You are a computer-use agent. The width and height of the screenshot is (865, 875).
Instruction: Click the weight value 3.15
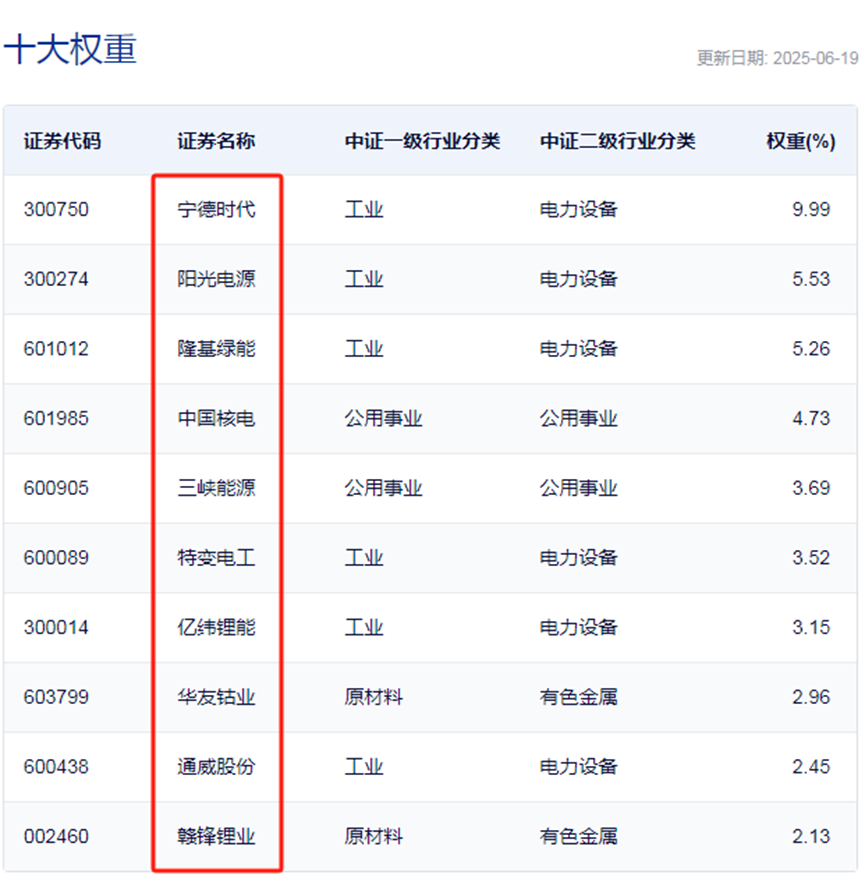coord(811,628)
